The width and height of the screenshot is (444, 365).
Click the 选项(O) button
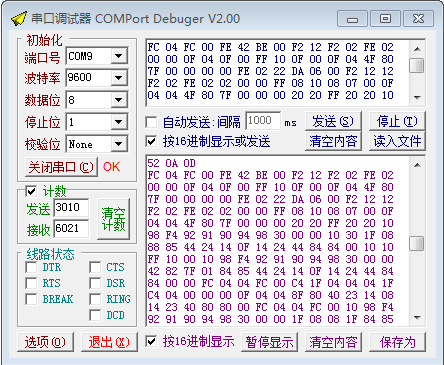45,342
